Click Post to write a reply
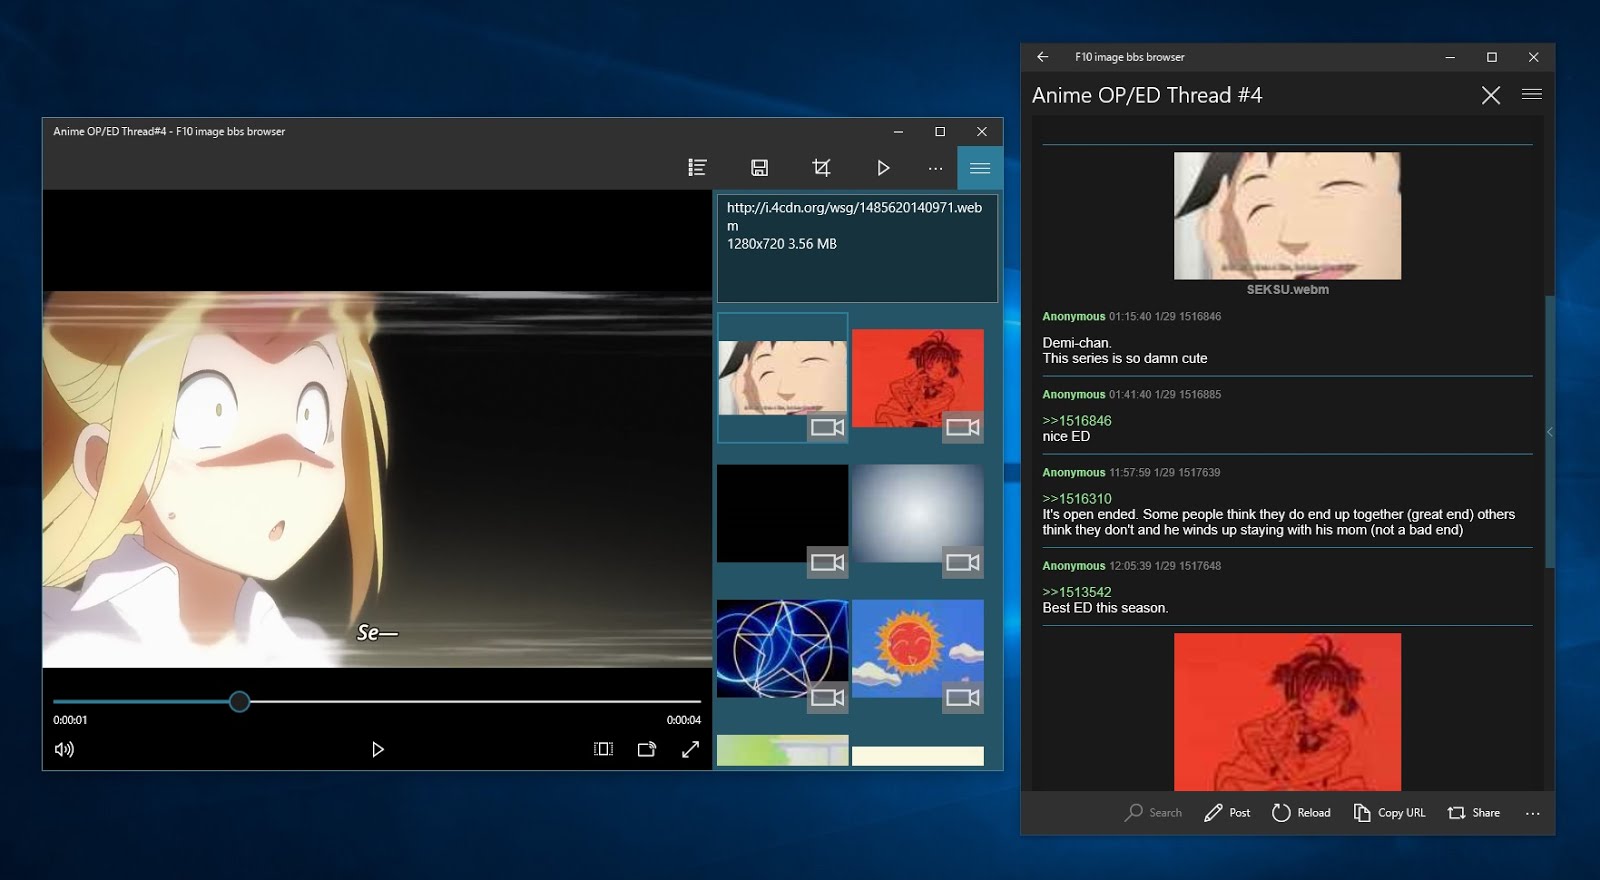Image resolution: width=1600 pixels, height=880 pixels. click(1227, 813)
